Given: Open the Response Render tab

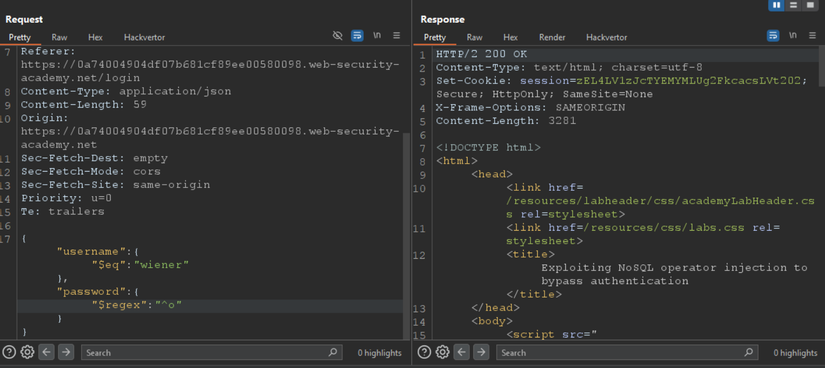Looking at the screenshot, I should click(x=552, y=37).
